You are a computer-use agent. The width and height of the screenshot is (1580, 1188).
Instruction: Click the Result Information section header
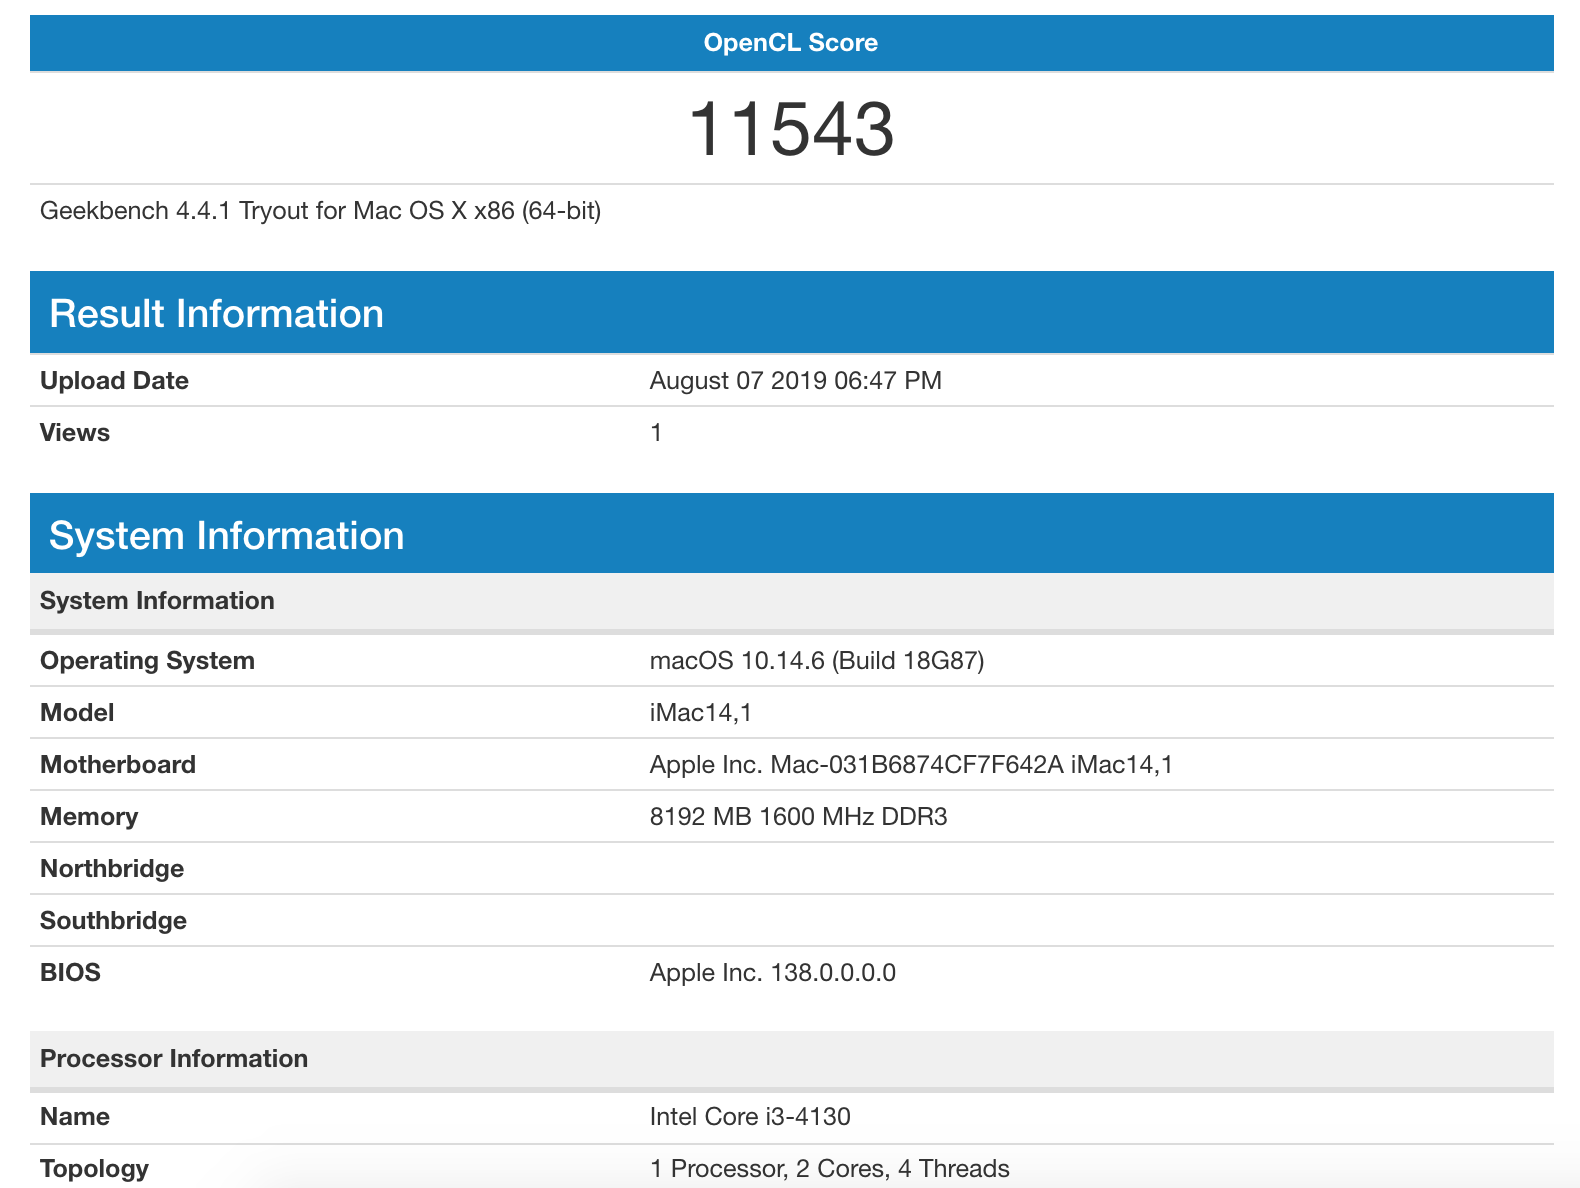click(791, 313)
